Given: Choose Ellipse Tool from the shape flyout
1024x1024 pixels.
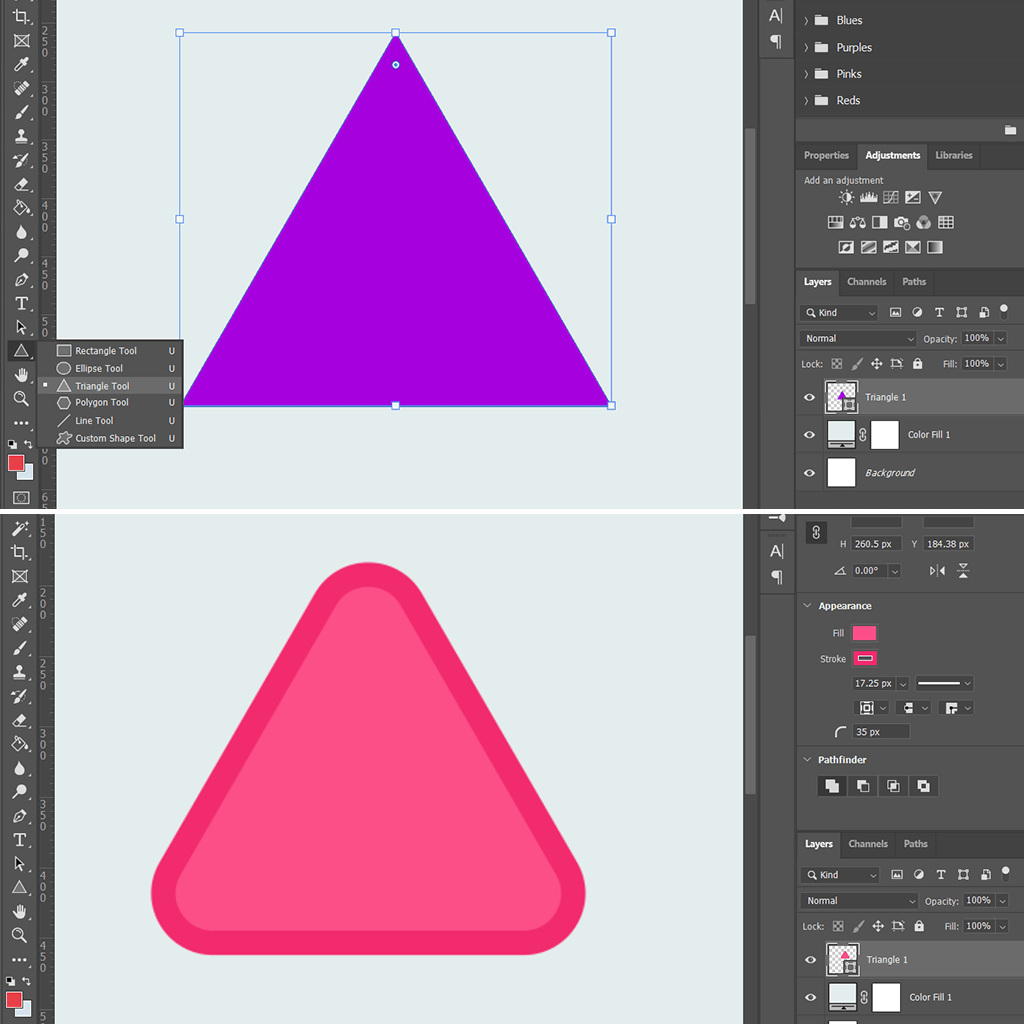Looking at the screenshot, I should (x=110, y=368).
